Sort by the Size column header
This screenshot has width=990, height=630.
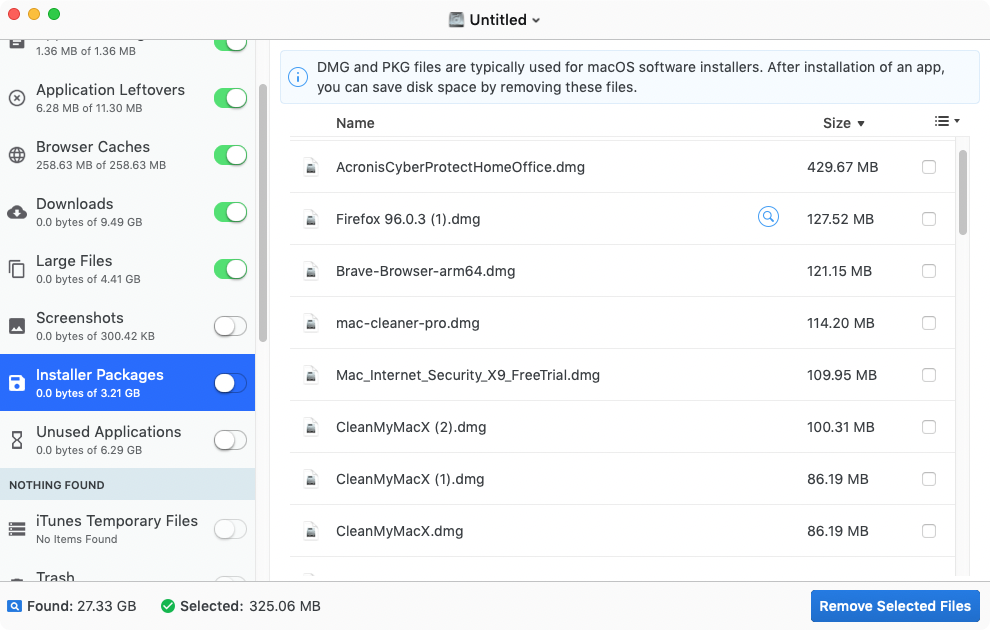tap(844, 123)
